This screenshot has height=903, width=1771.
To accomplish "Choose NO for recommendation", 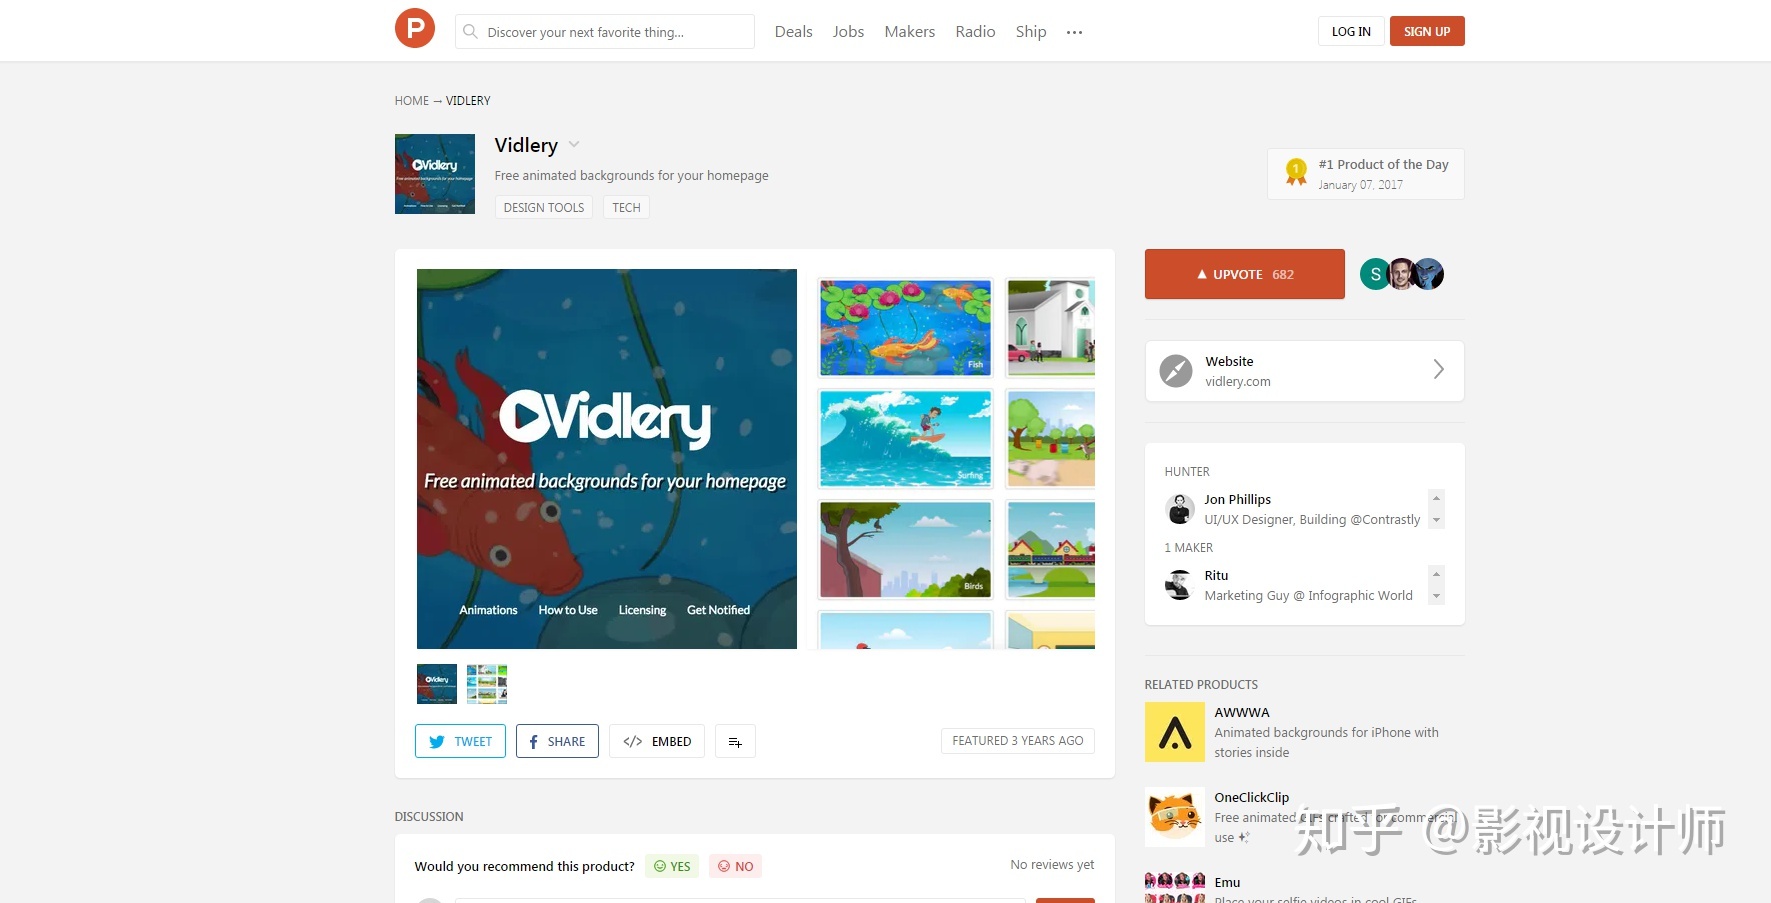I will click(x=735, y=866).
